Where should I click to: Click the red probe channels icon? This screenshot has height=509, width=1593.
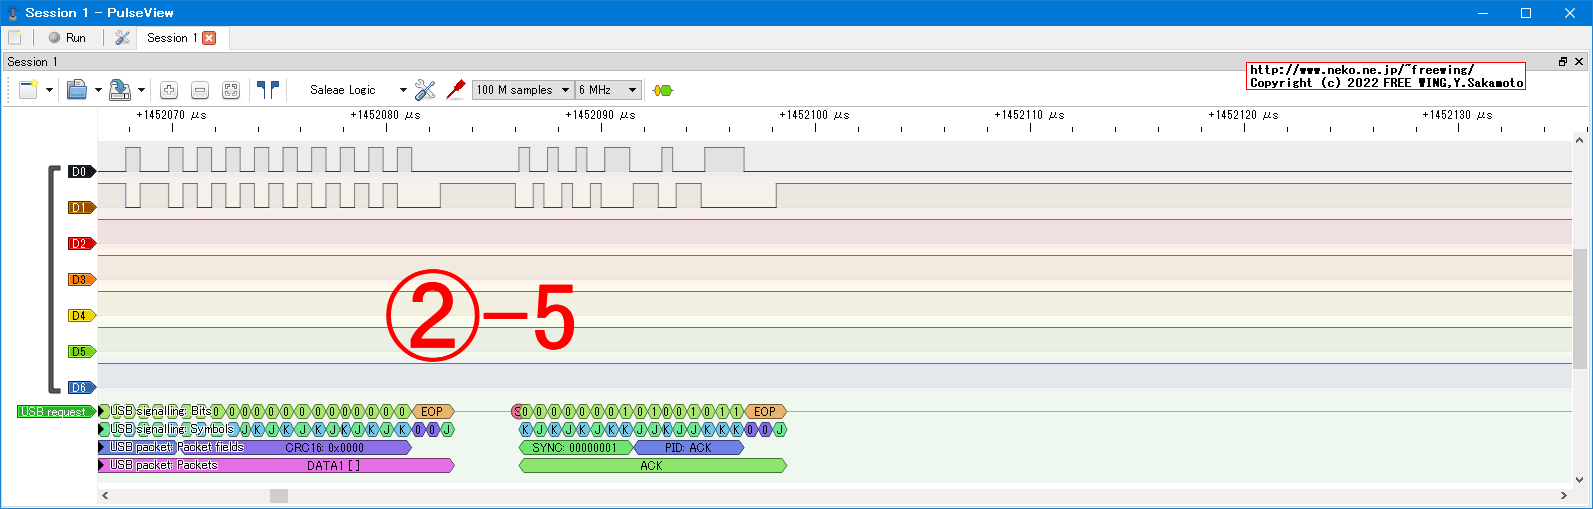coord(456,90)
